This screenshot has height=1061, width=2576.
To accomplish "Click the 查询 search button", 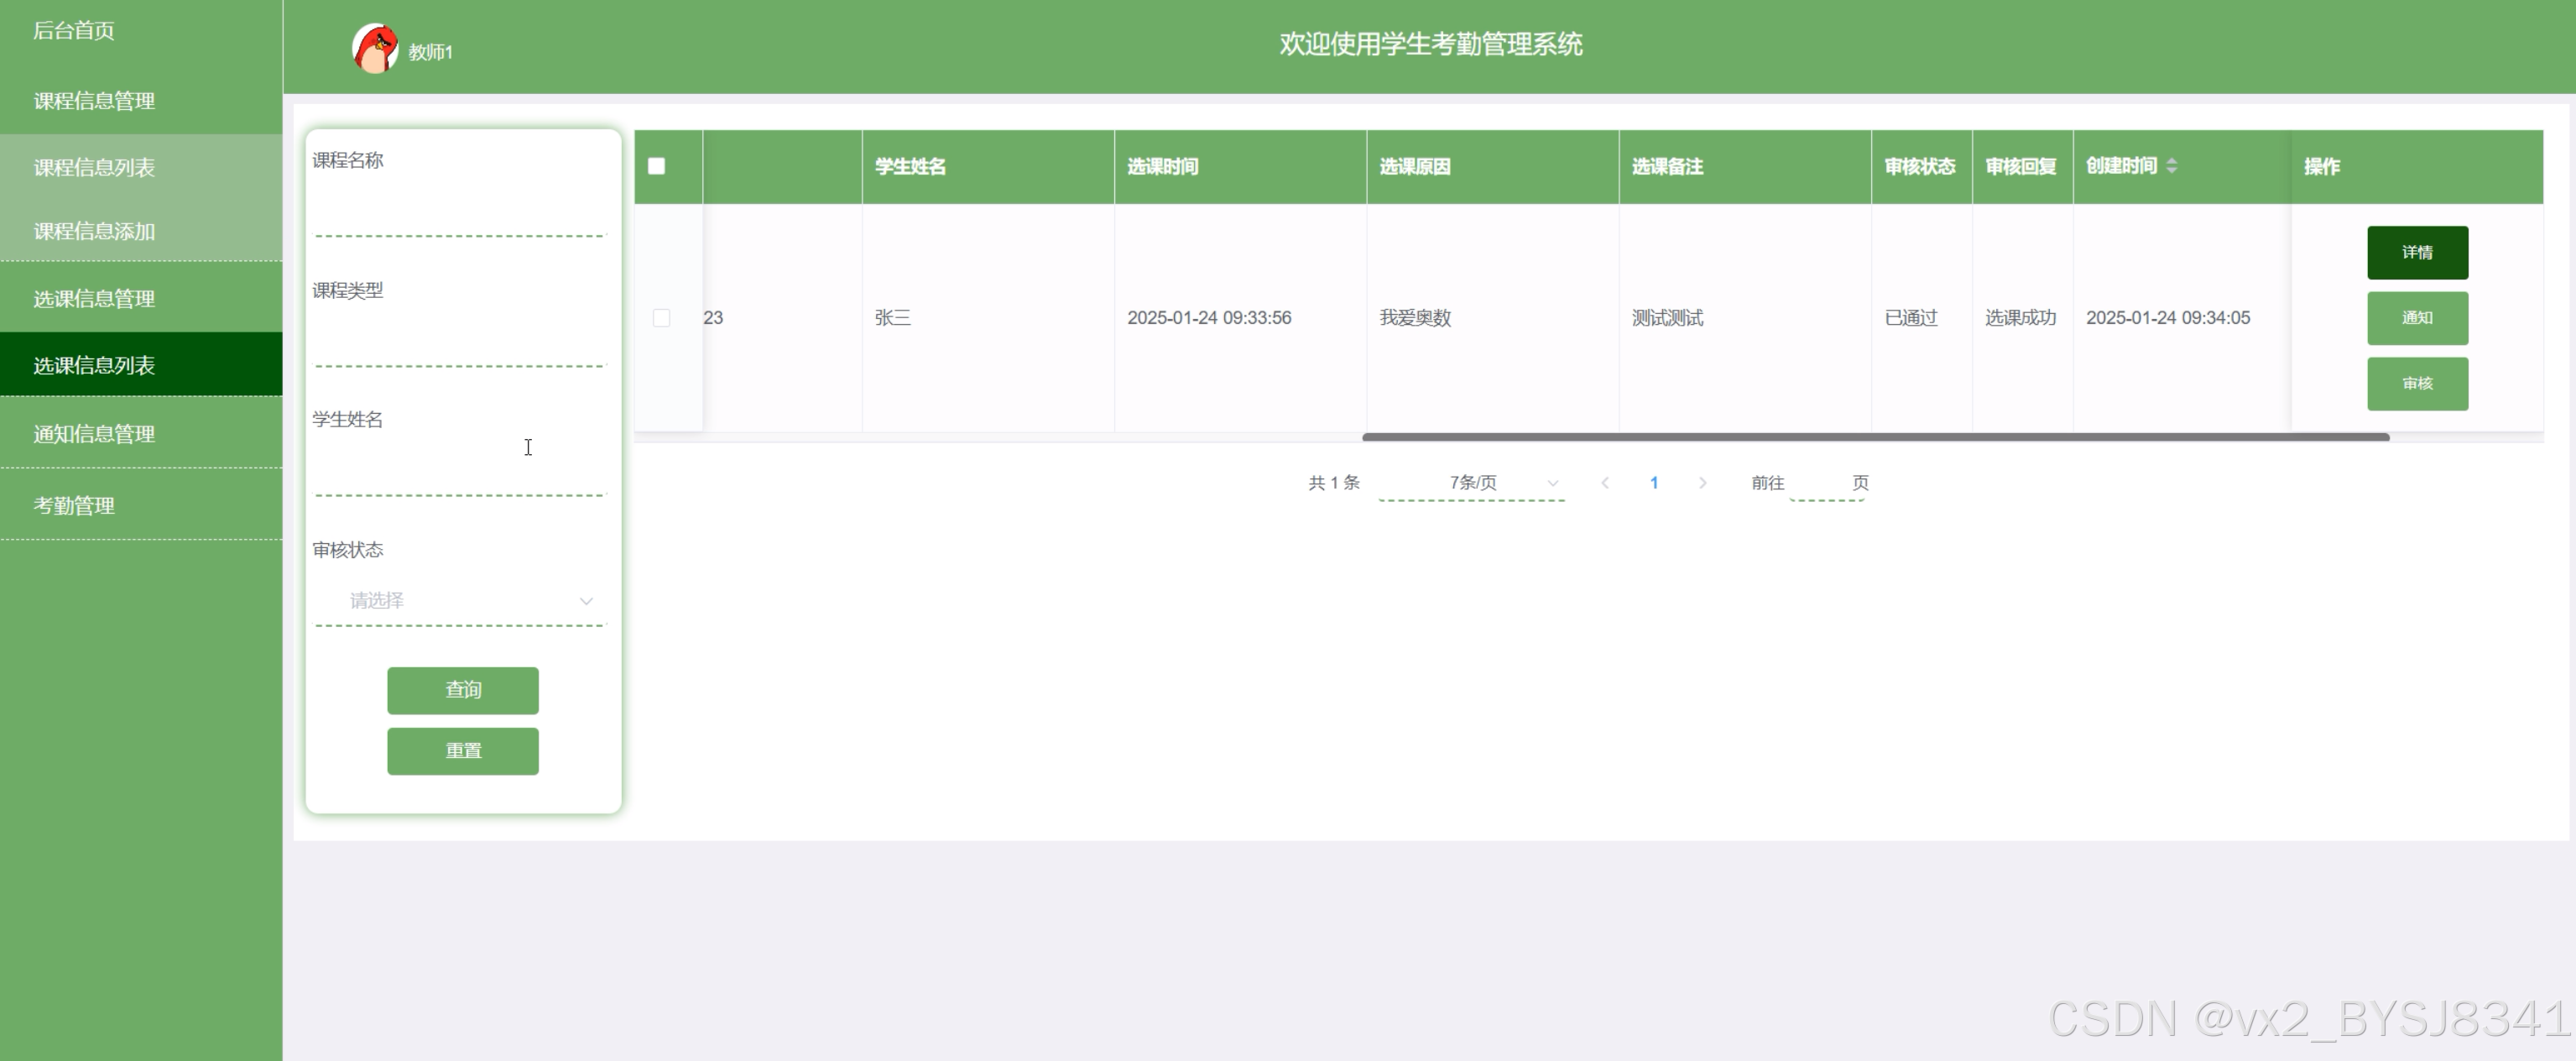I will 463,690.
